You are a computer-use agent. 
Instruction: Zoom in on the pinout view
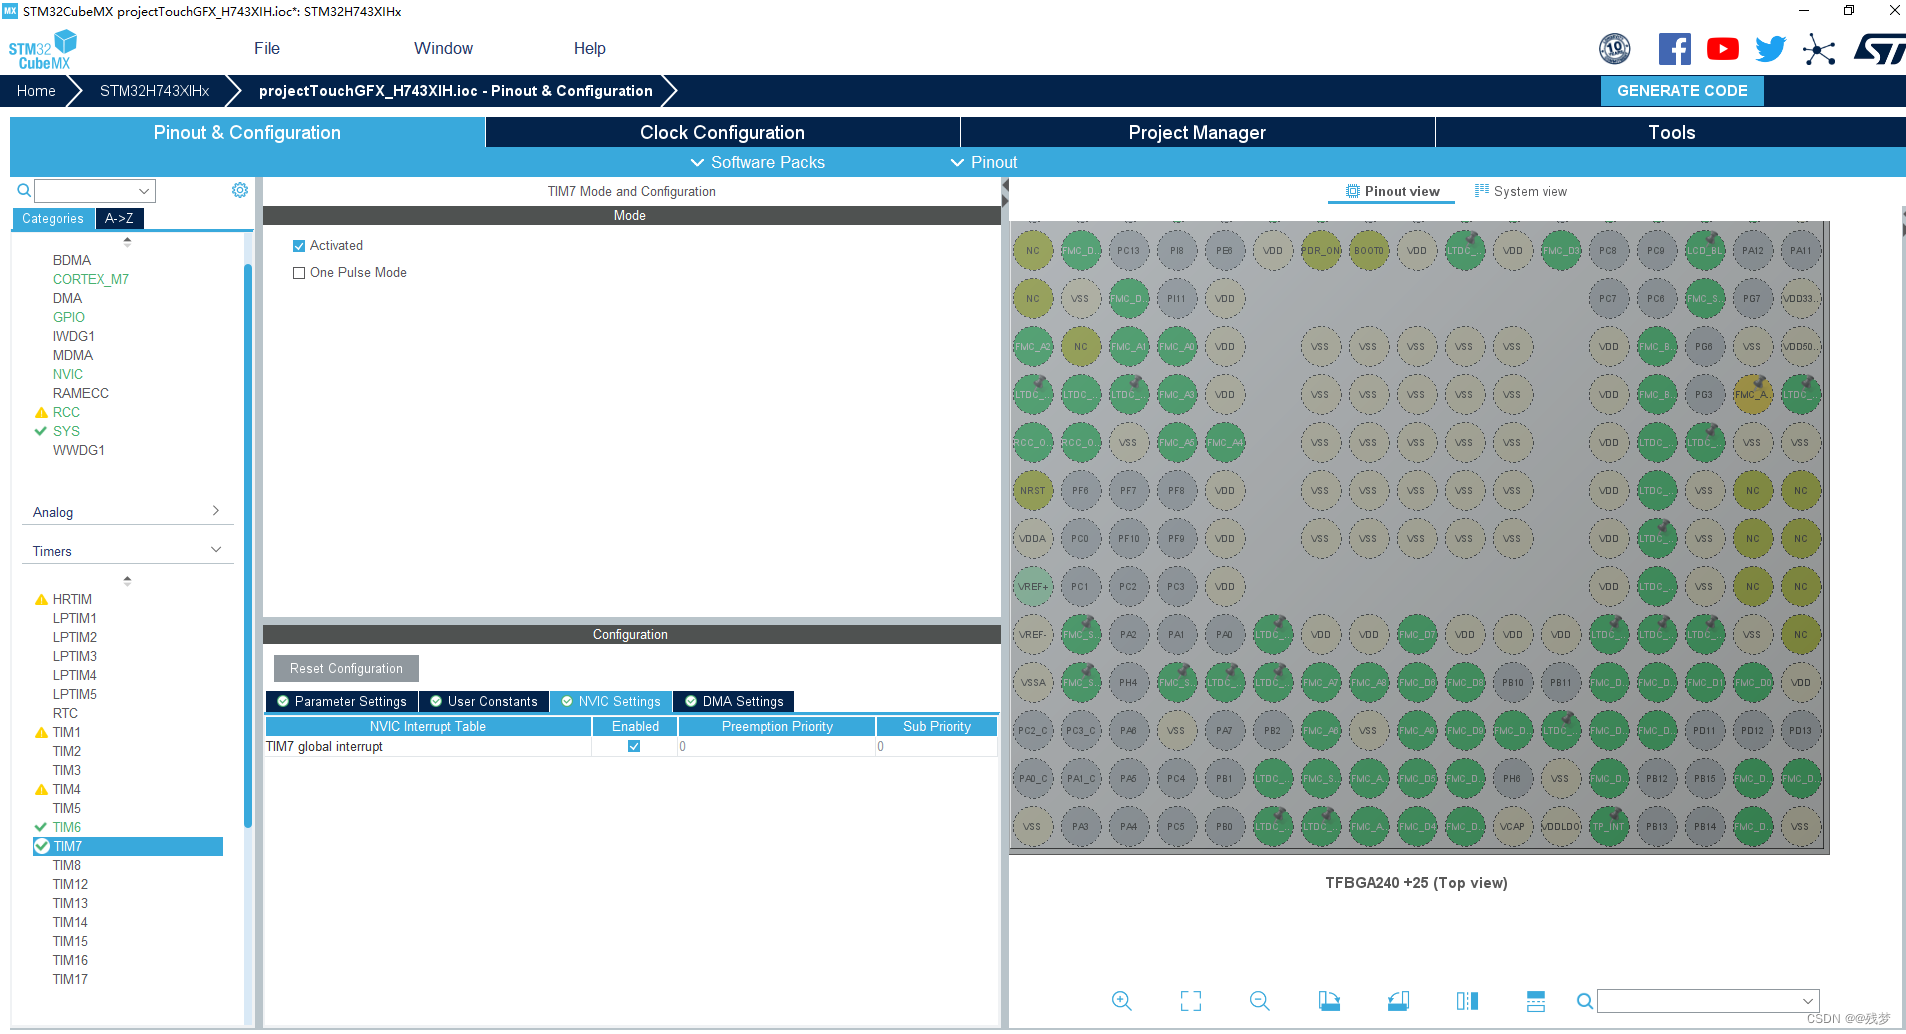coord(1121,1001)
